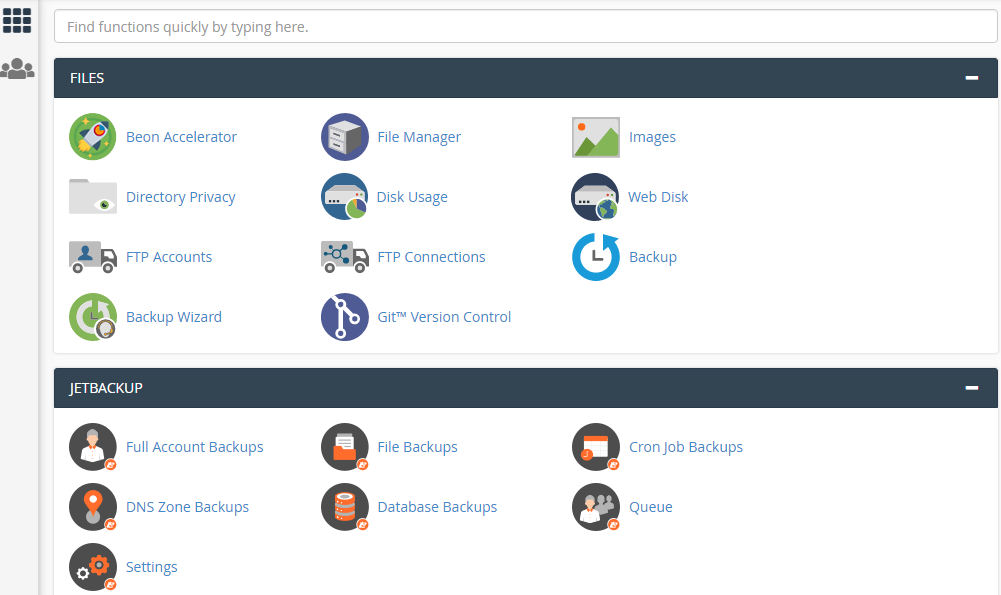The height and width of the screenshot is (595, 1001).
Task: Open the Database Backups icon
Action: pos(345,507)
